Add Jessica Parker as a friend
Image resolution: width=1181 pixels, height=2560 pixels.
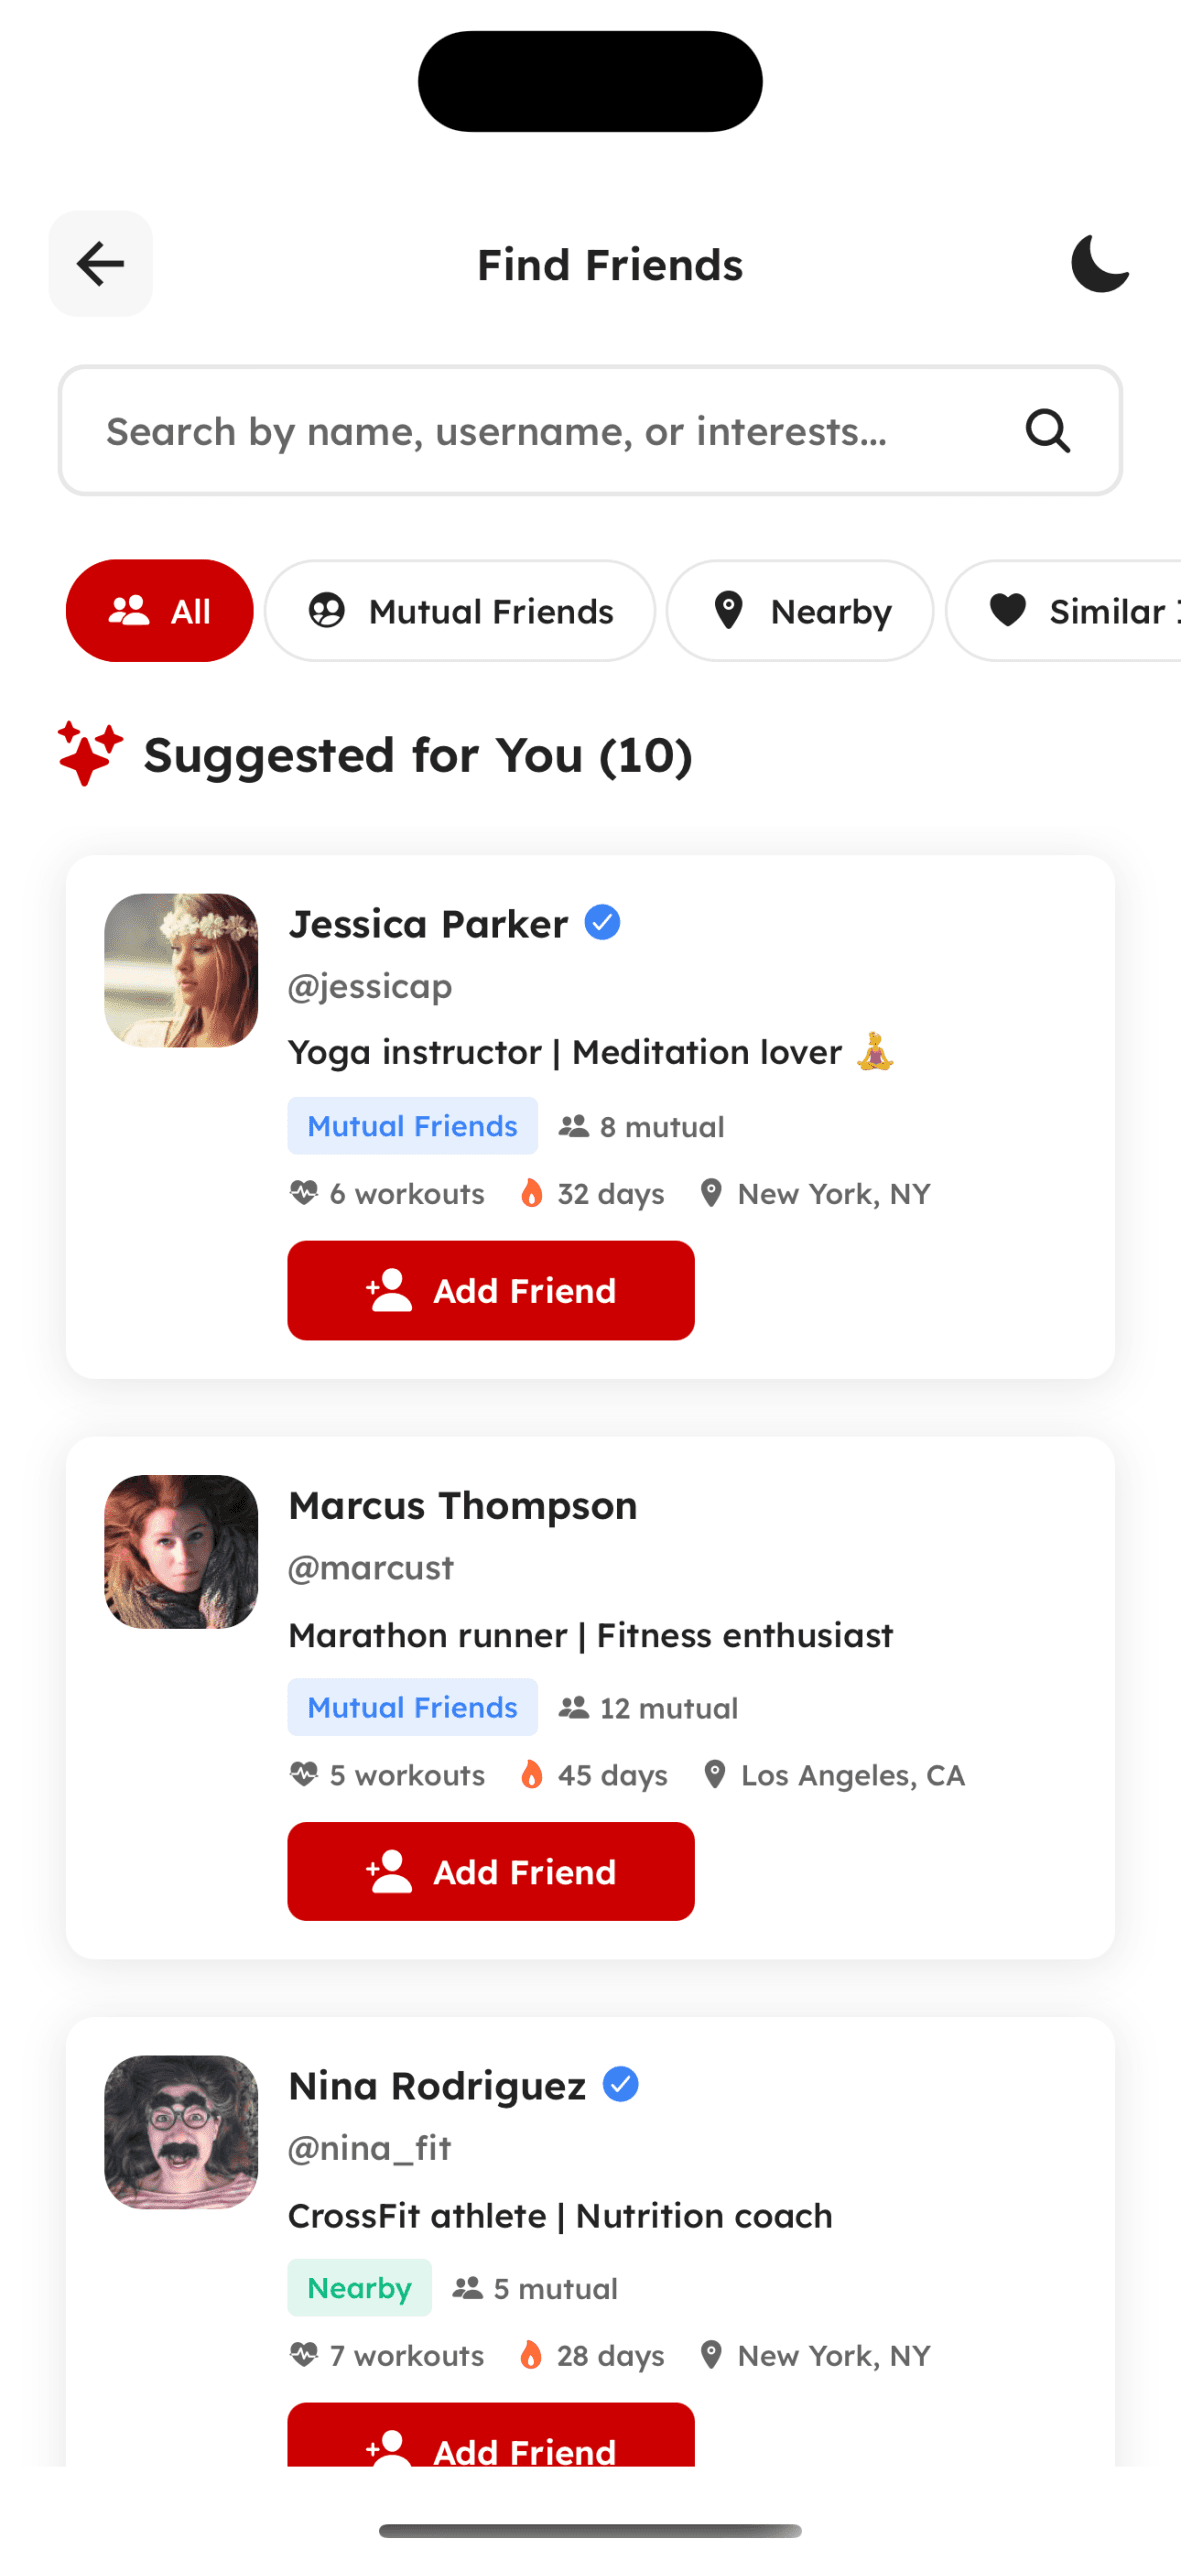(491, 1290)
